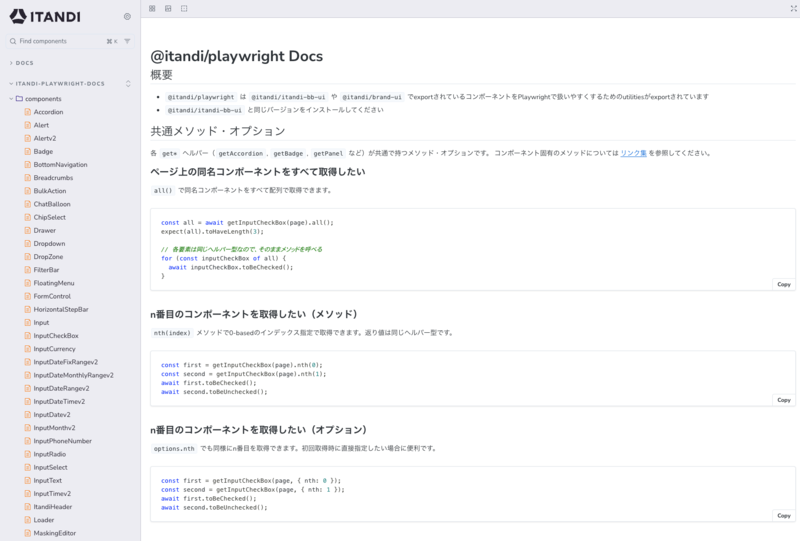Click the expand/collapse all arrows beside ITANDI-PLAYWRIGHT-DOCS

[x=128, y=83]
